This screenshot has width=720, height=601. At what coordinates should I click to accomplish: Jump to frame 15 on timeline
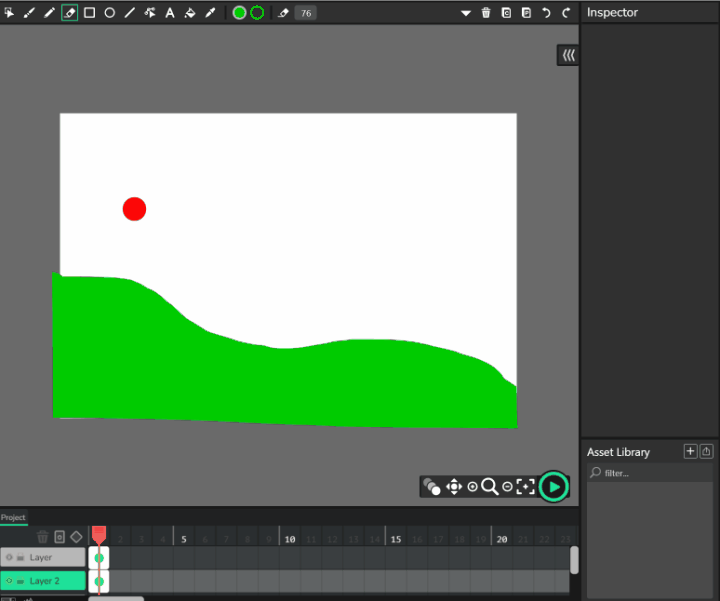tap(396, 539)
